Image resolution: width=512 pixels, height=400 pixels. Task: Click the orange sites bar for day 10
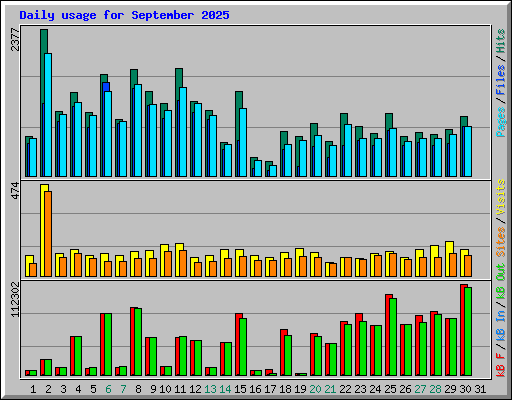168,264
